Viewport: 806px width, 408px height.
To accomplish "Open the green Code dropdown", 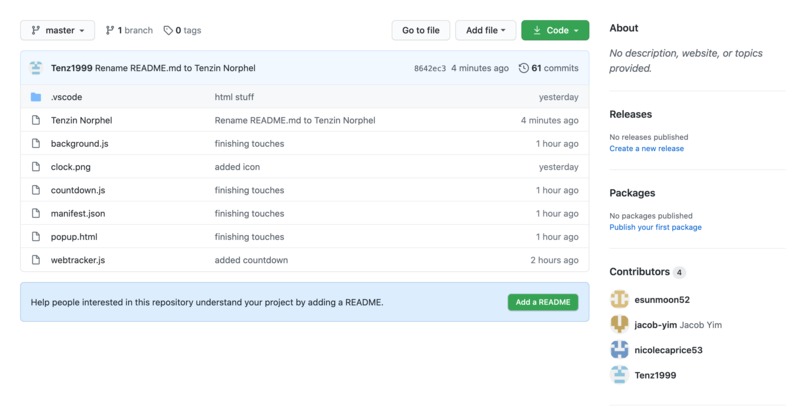I will coord(555,30).
